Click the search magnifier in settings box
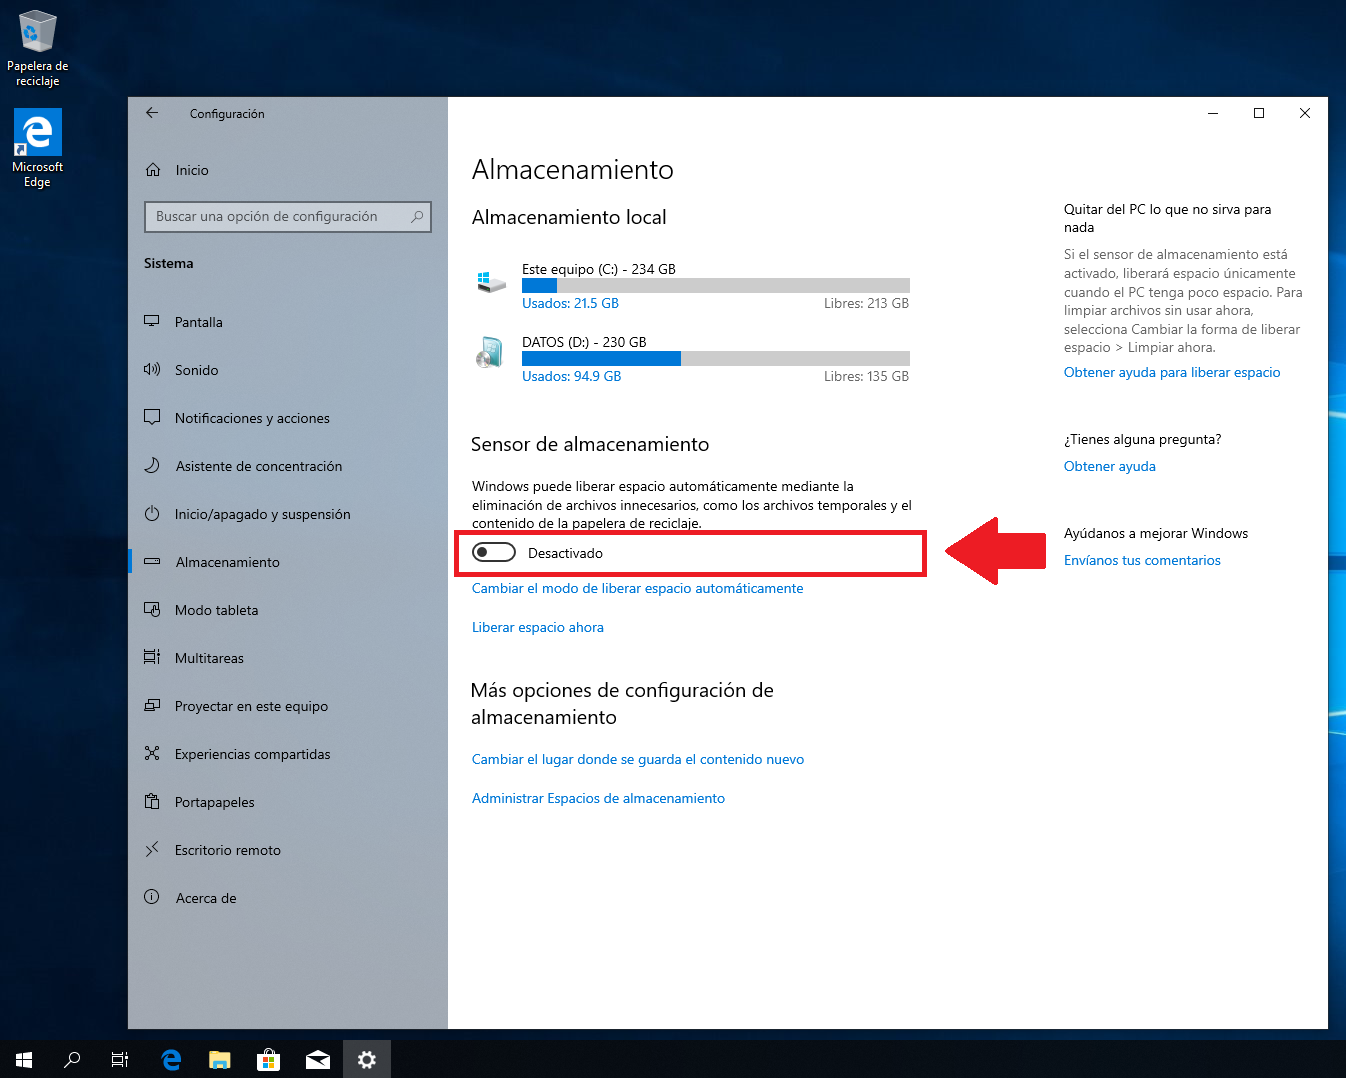Viewport: 1346px width, 1078px height. point(417,216)
